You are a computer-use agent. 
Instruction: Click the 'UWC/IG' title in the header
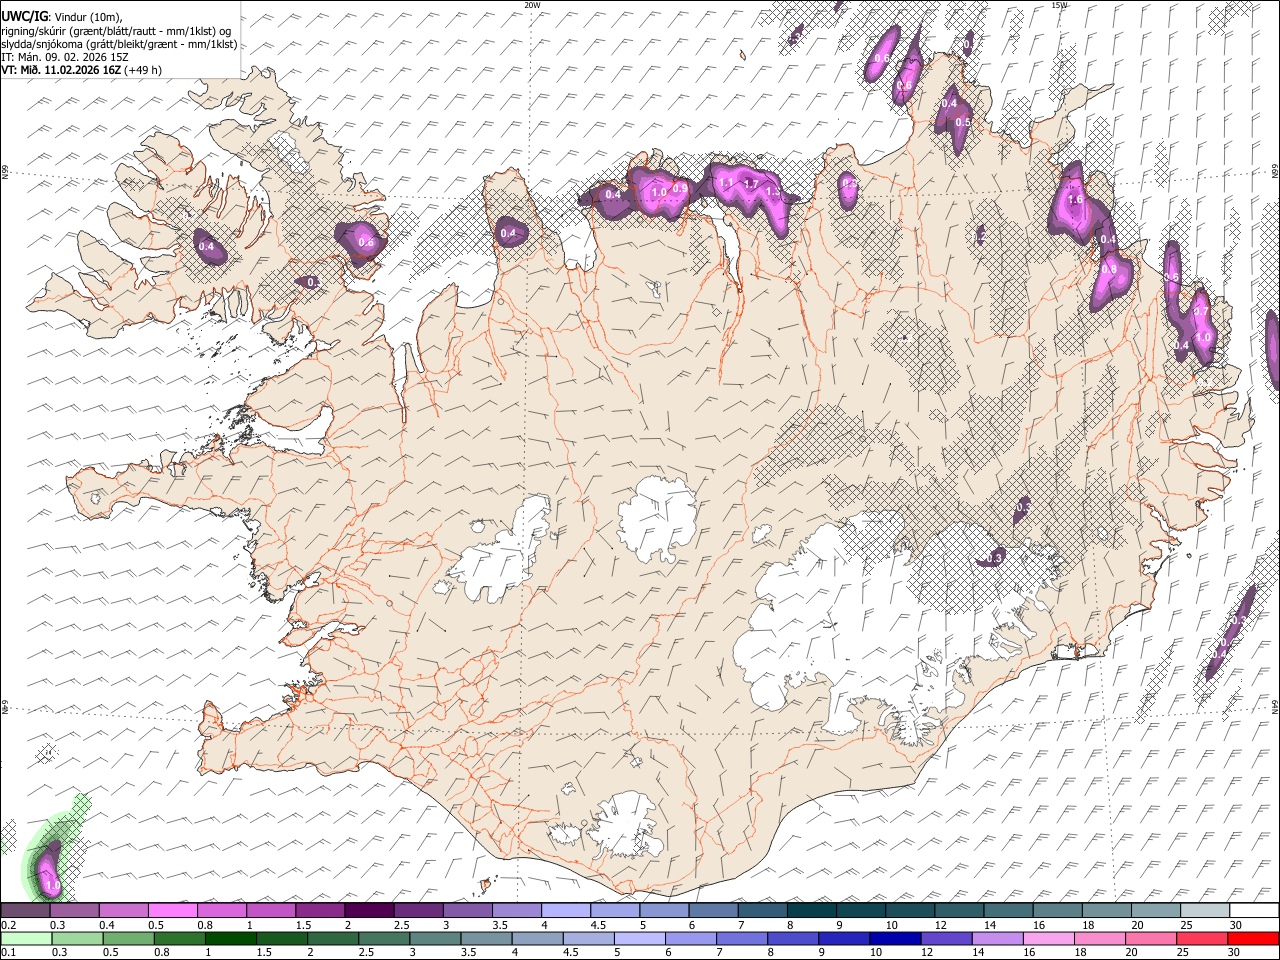[x=23, y=17]
